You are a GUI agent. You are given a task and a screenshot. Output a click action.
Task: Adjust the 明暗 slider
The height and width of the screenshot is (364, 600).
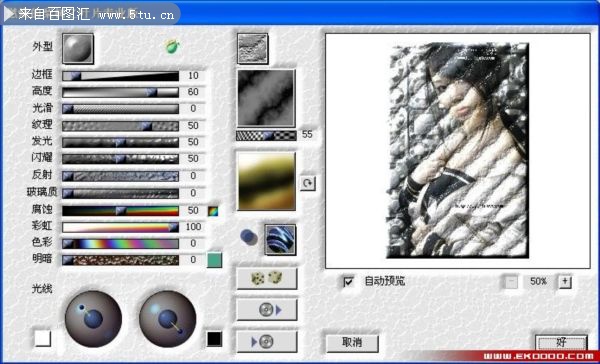(x=121, y=260)
